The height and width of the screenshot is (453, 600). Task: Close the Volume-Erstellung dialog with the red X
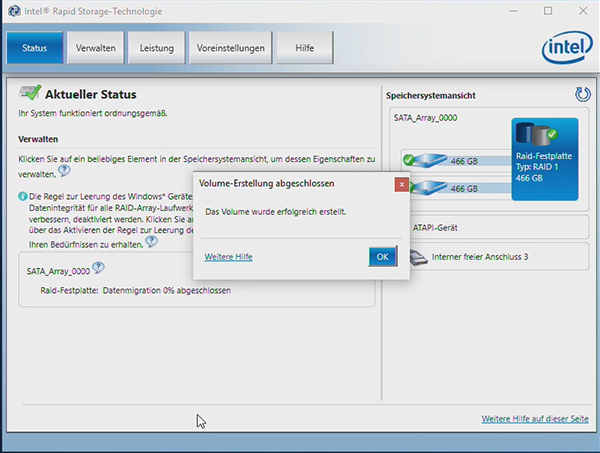point(401,184)
